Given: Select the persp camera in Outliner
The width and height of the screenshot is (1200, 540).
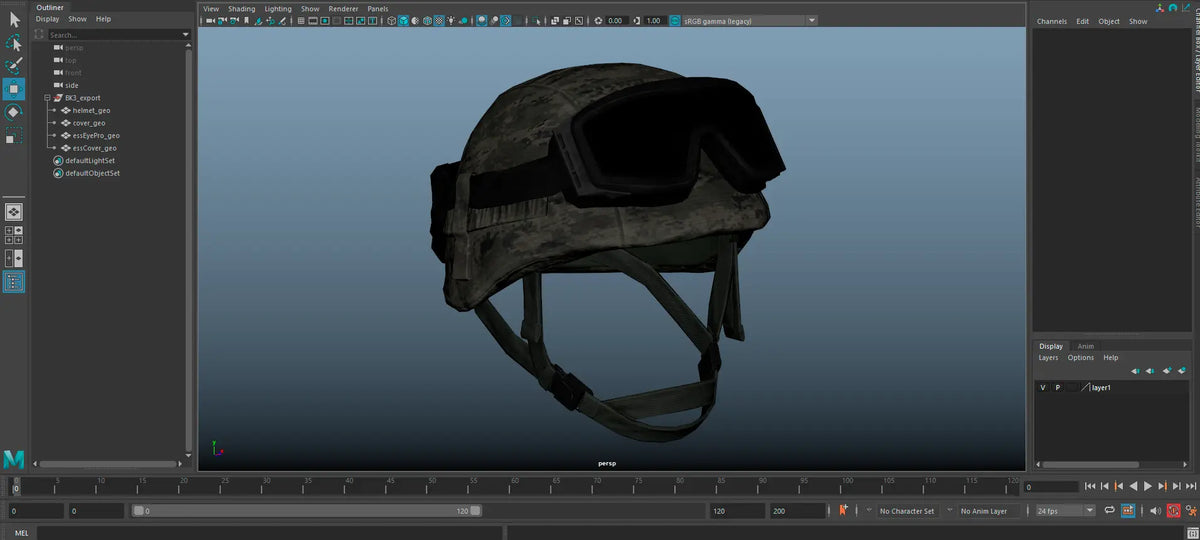Looking at the screenshot, I should pos(74,48).
